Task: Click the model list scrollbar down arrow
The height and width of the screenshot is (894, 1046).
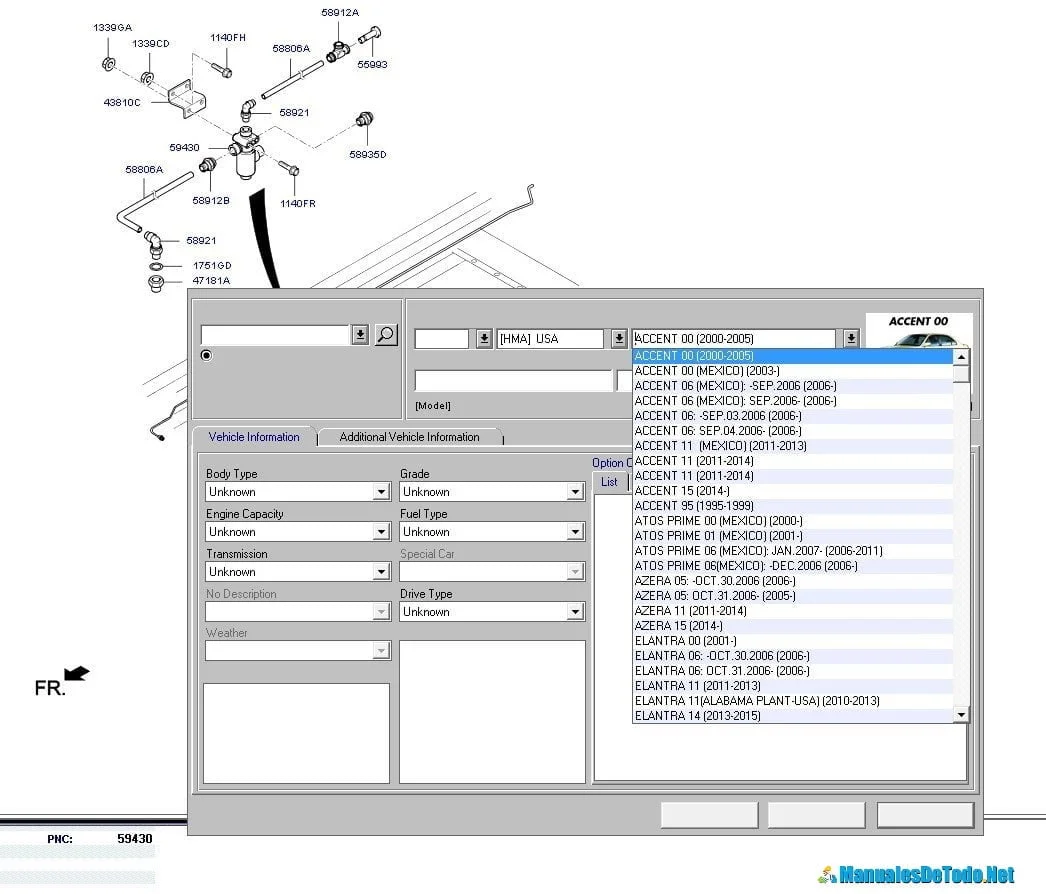Action: click(x=961, y=715)
